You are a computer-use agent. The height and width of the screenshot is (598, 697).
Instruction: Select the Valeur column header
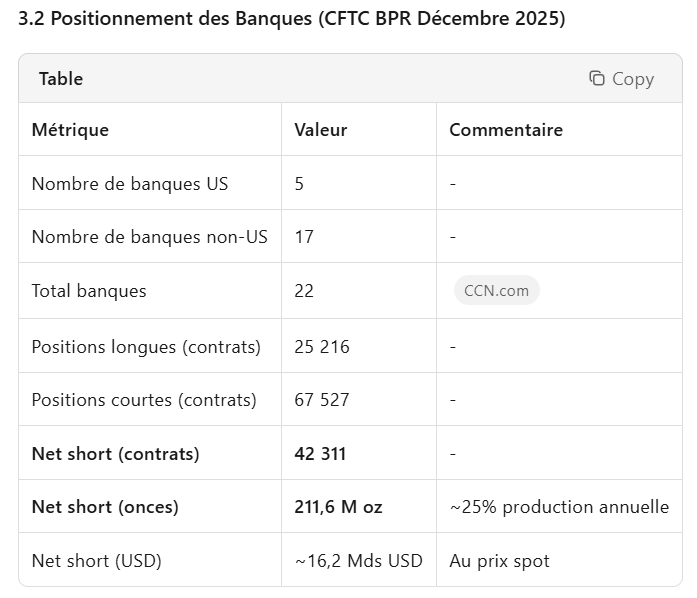(x=321, y=130)
